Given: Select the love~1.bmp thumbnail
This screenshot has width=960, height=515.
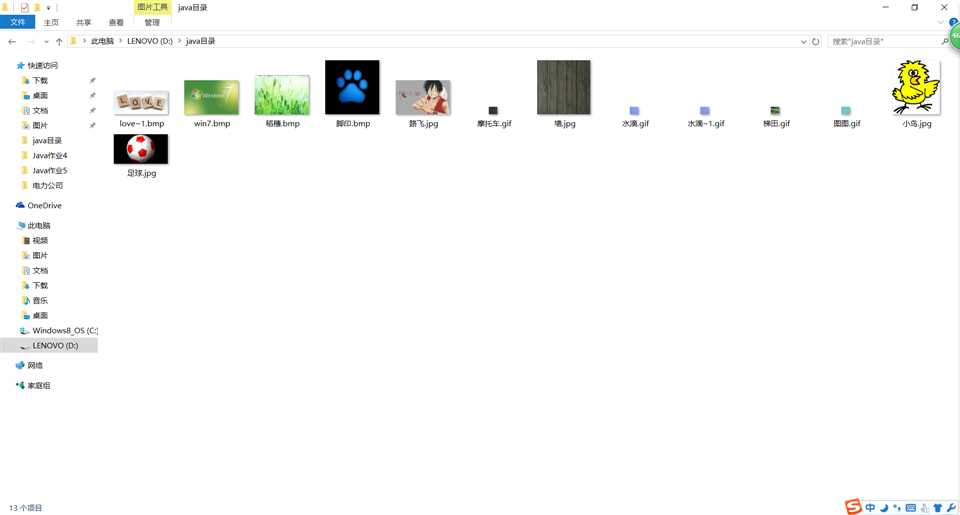Looking at the screenshot, I should click(x=141, y=103).
